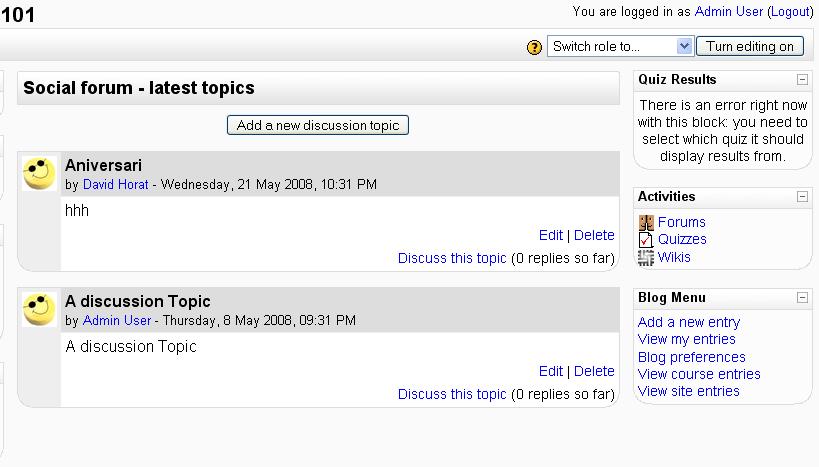Viewport: 819px width, 467px height.
Task: Collapse the Quiz Results block
Action: click(802, 79)
